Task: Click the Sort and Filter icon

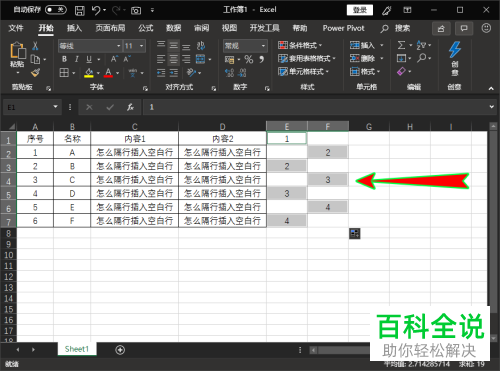Action: 421,45
